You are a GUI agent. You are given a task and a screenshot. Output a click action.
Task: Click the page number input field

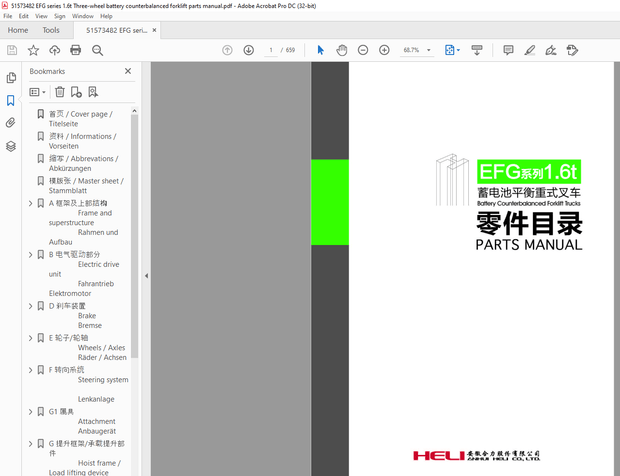click(x=271, y=50)
